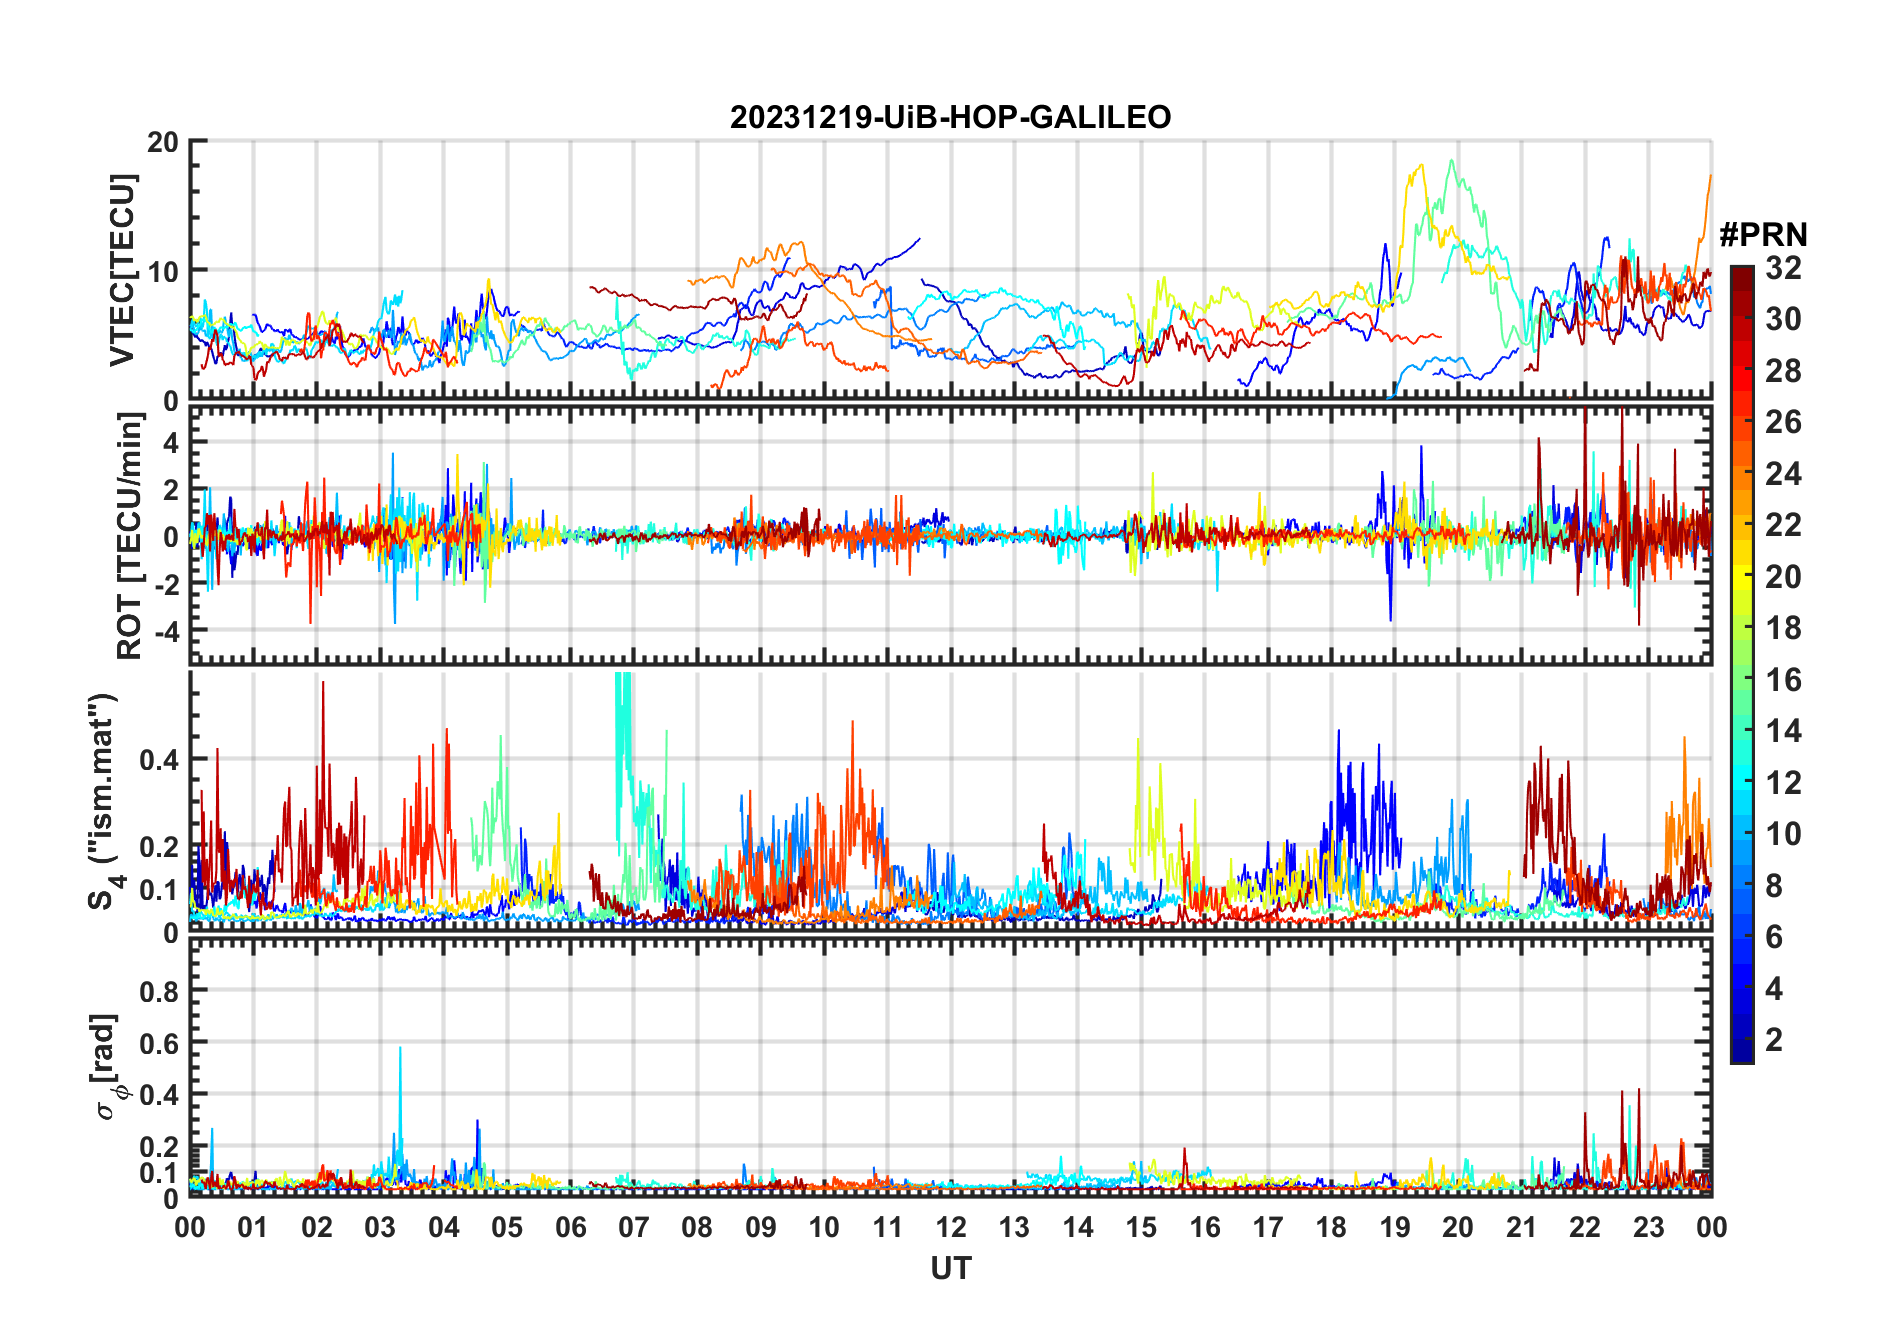Click the 12 hour tick on x-axis
The image size is (1902, 1330).
click(951, 1227)
